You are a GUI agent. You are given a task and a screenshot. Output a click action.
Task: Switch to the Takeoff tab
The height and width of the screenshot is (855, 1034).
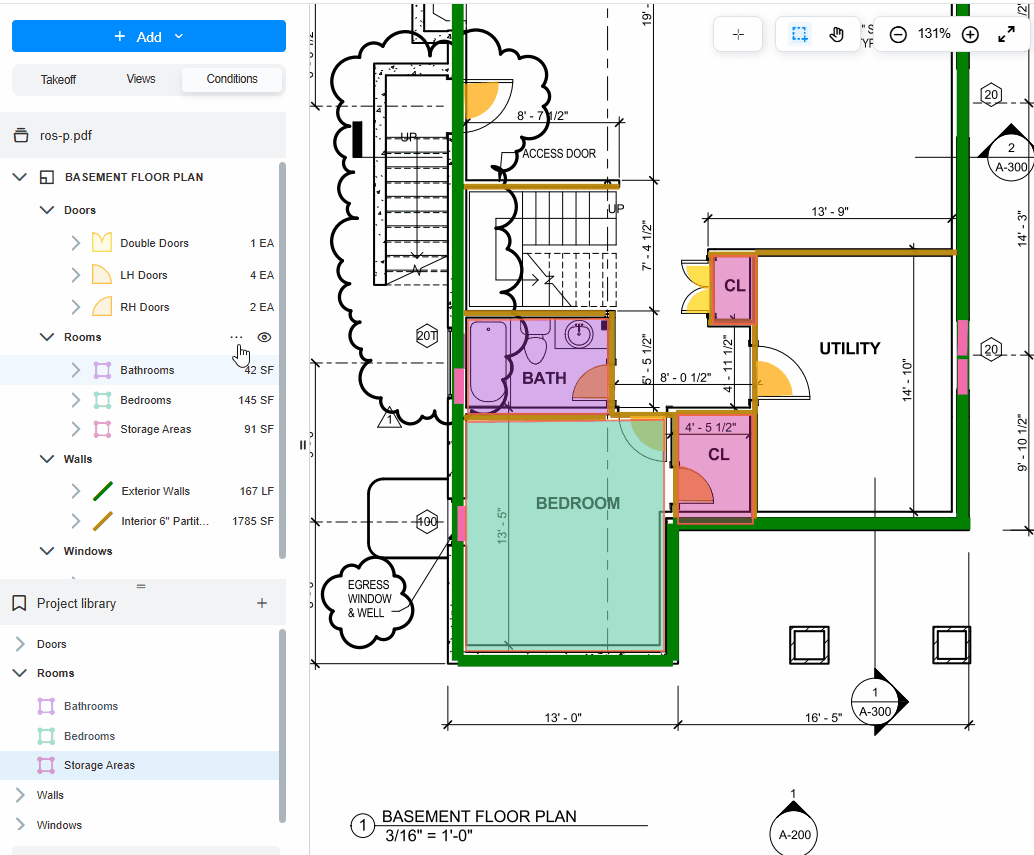[56, 79]
